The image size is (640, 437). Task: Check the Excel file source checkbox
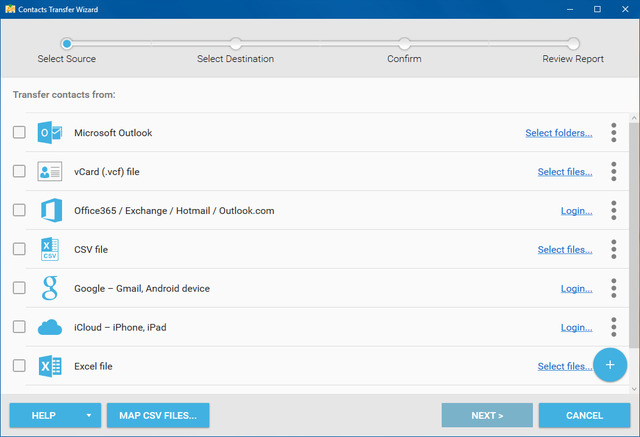[x=19, y=366]
